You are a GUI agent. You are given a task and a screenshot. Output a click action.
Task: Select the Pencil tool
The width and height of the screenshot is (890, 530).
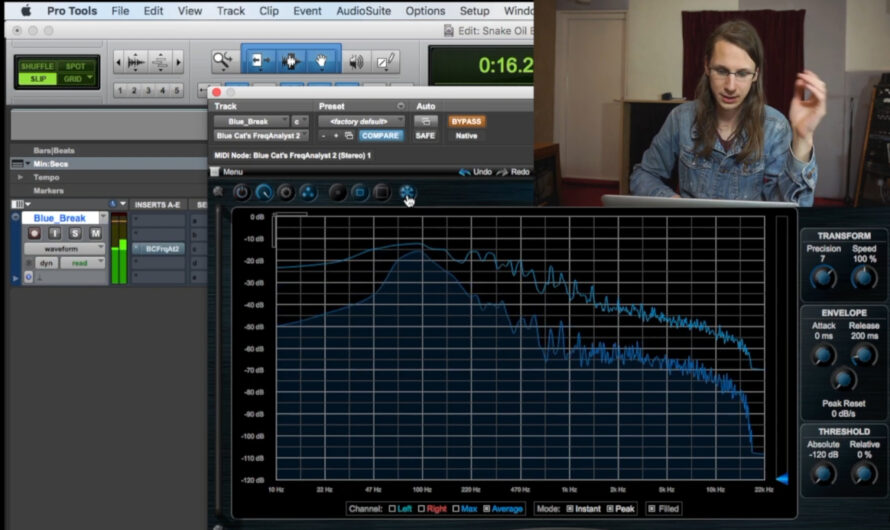[385, 61]
